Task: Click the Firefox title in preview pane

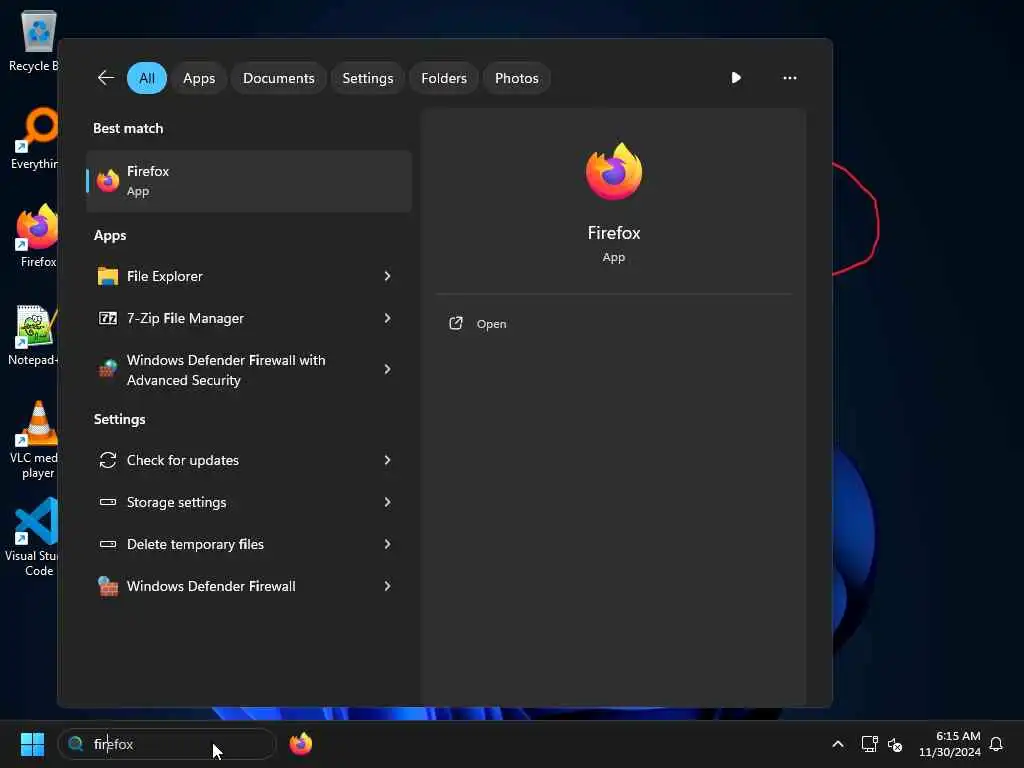Action: point(614,233)
